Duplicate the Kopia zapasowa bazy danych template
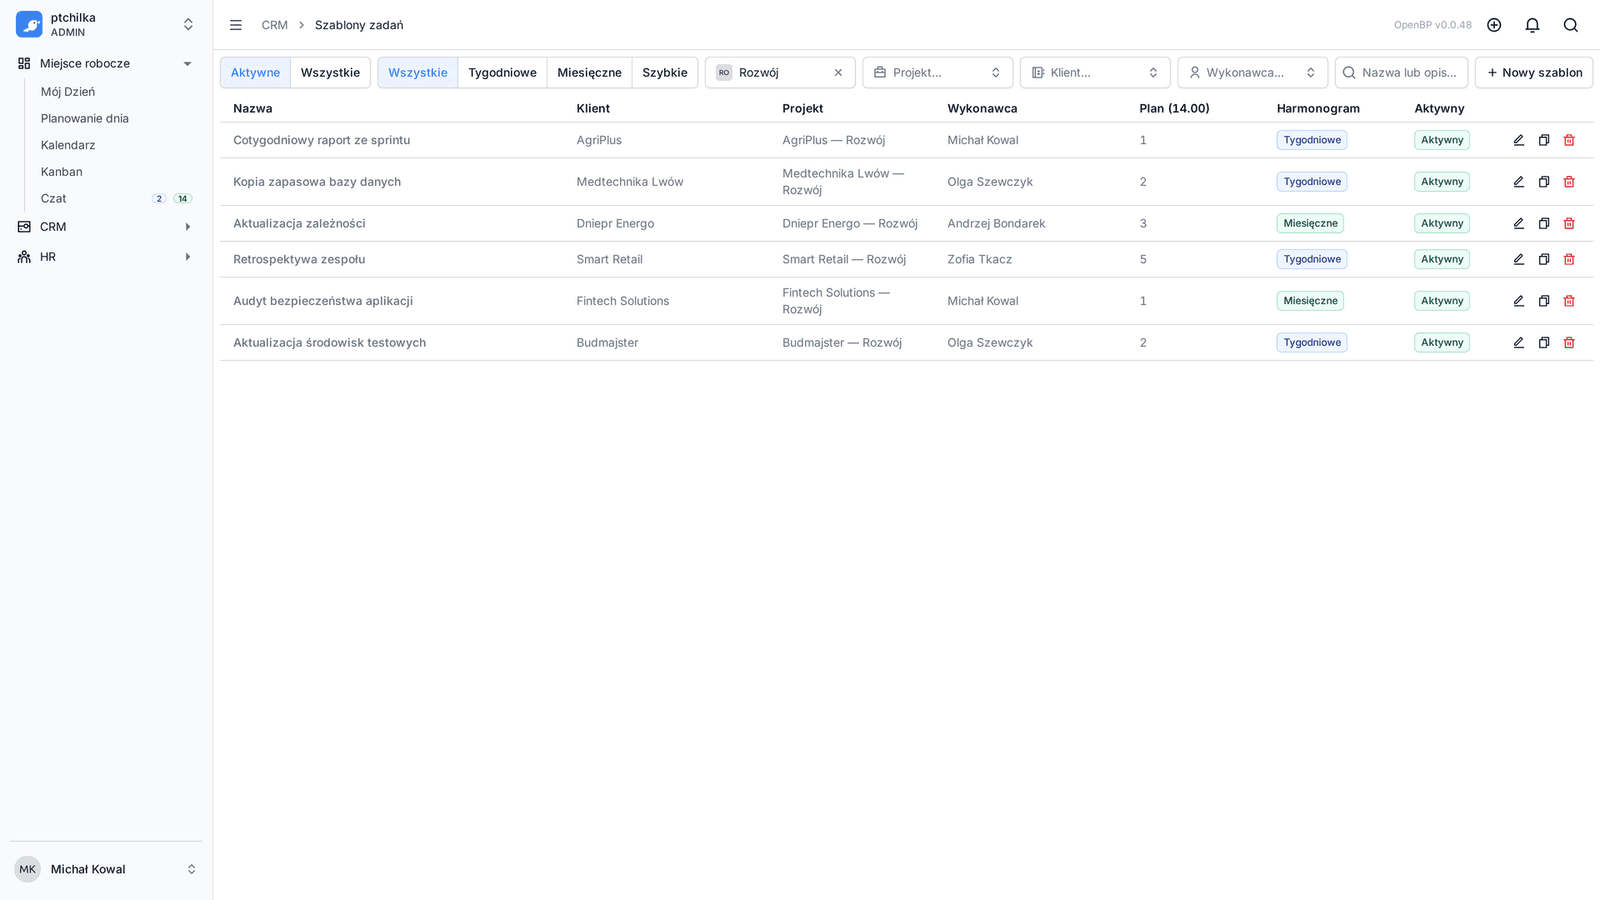 [x=1543, y=182]
